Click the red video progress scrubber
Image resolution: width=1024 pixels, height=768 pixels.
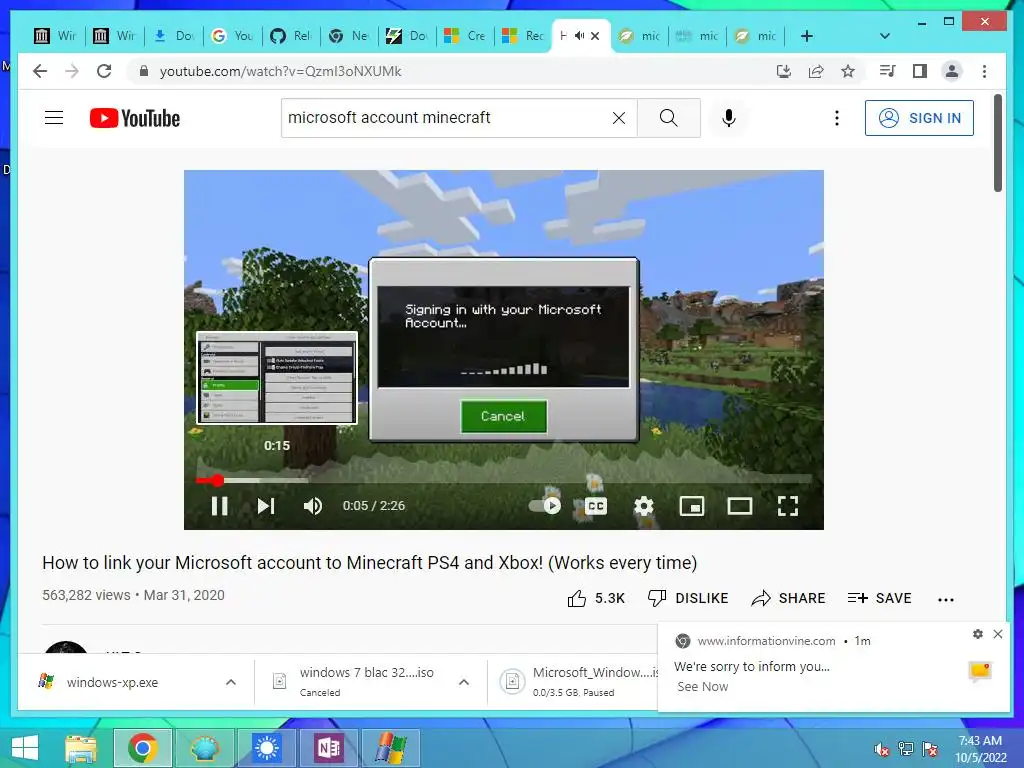click(x=217, y=481)
